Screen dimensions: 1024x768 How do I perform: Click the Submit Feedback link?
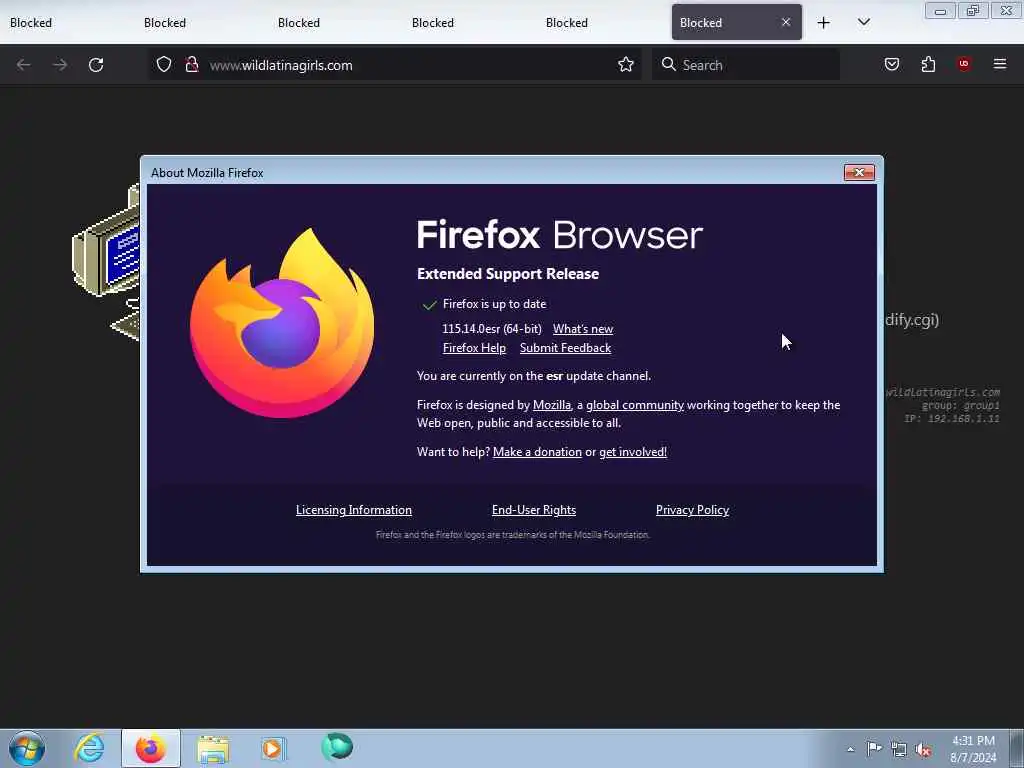[x=565, y=348]
